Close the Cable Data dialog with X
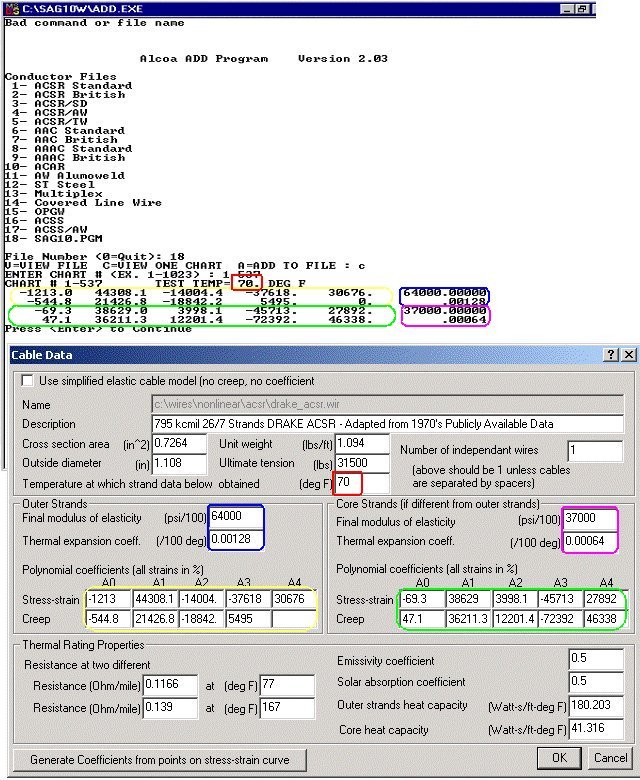640x780 pixels. point(629,354)
